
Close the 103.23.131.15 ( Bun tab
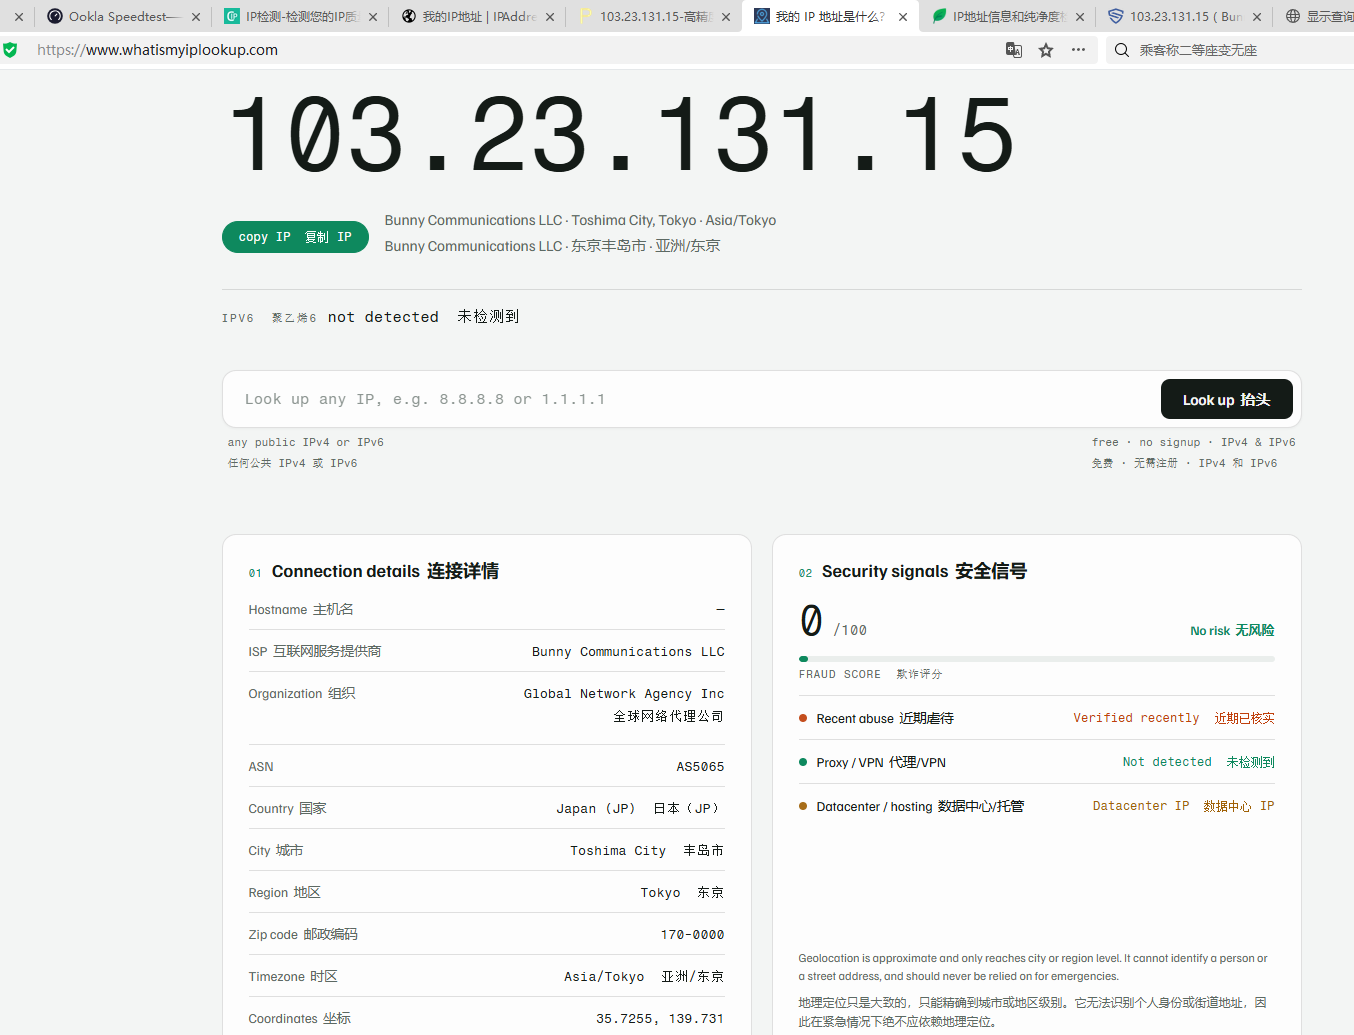pos(1257,17)
